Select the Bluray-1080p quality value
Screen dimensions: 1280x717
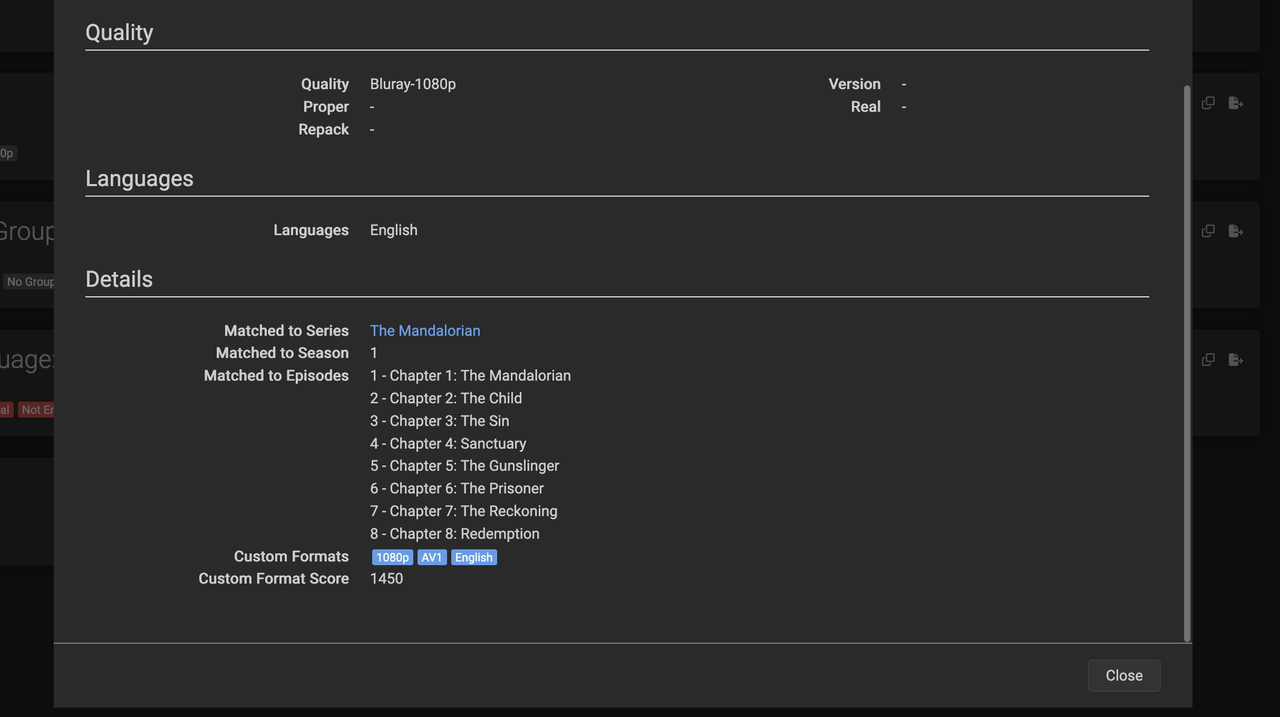(413, 84)
